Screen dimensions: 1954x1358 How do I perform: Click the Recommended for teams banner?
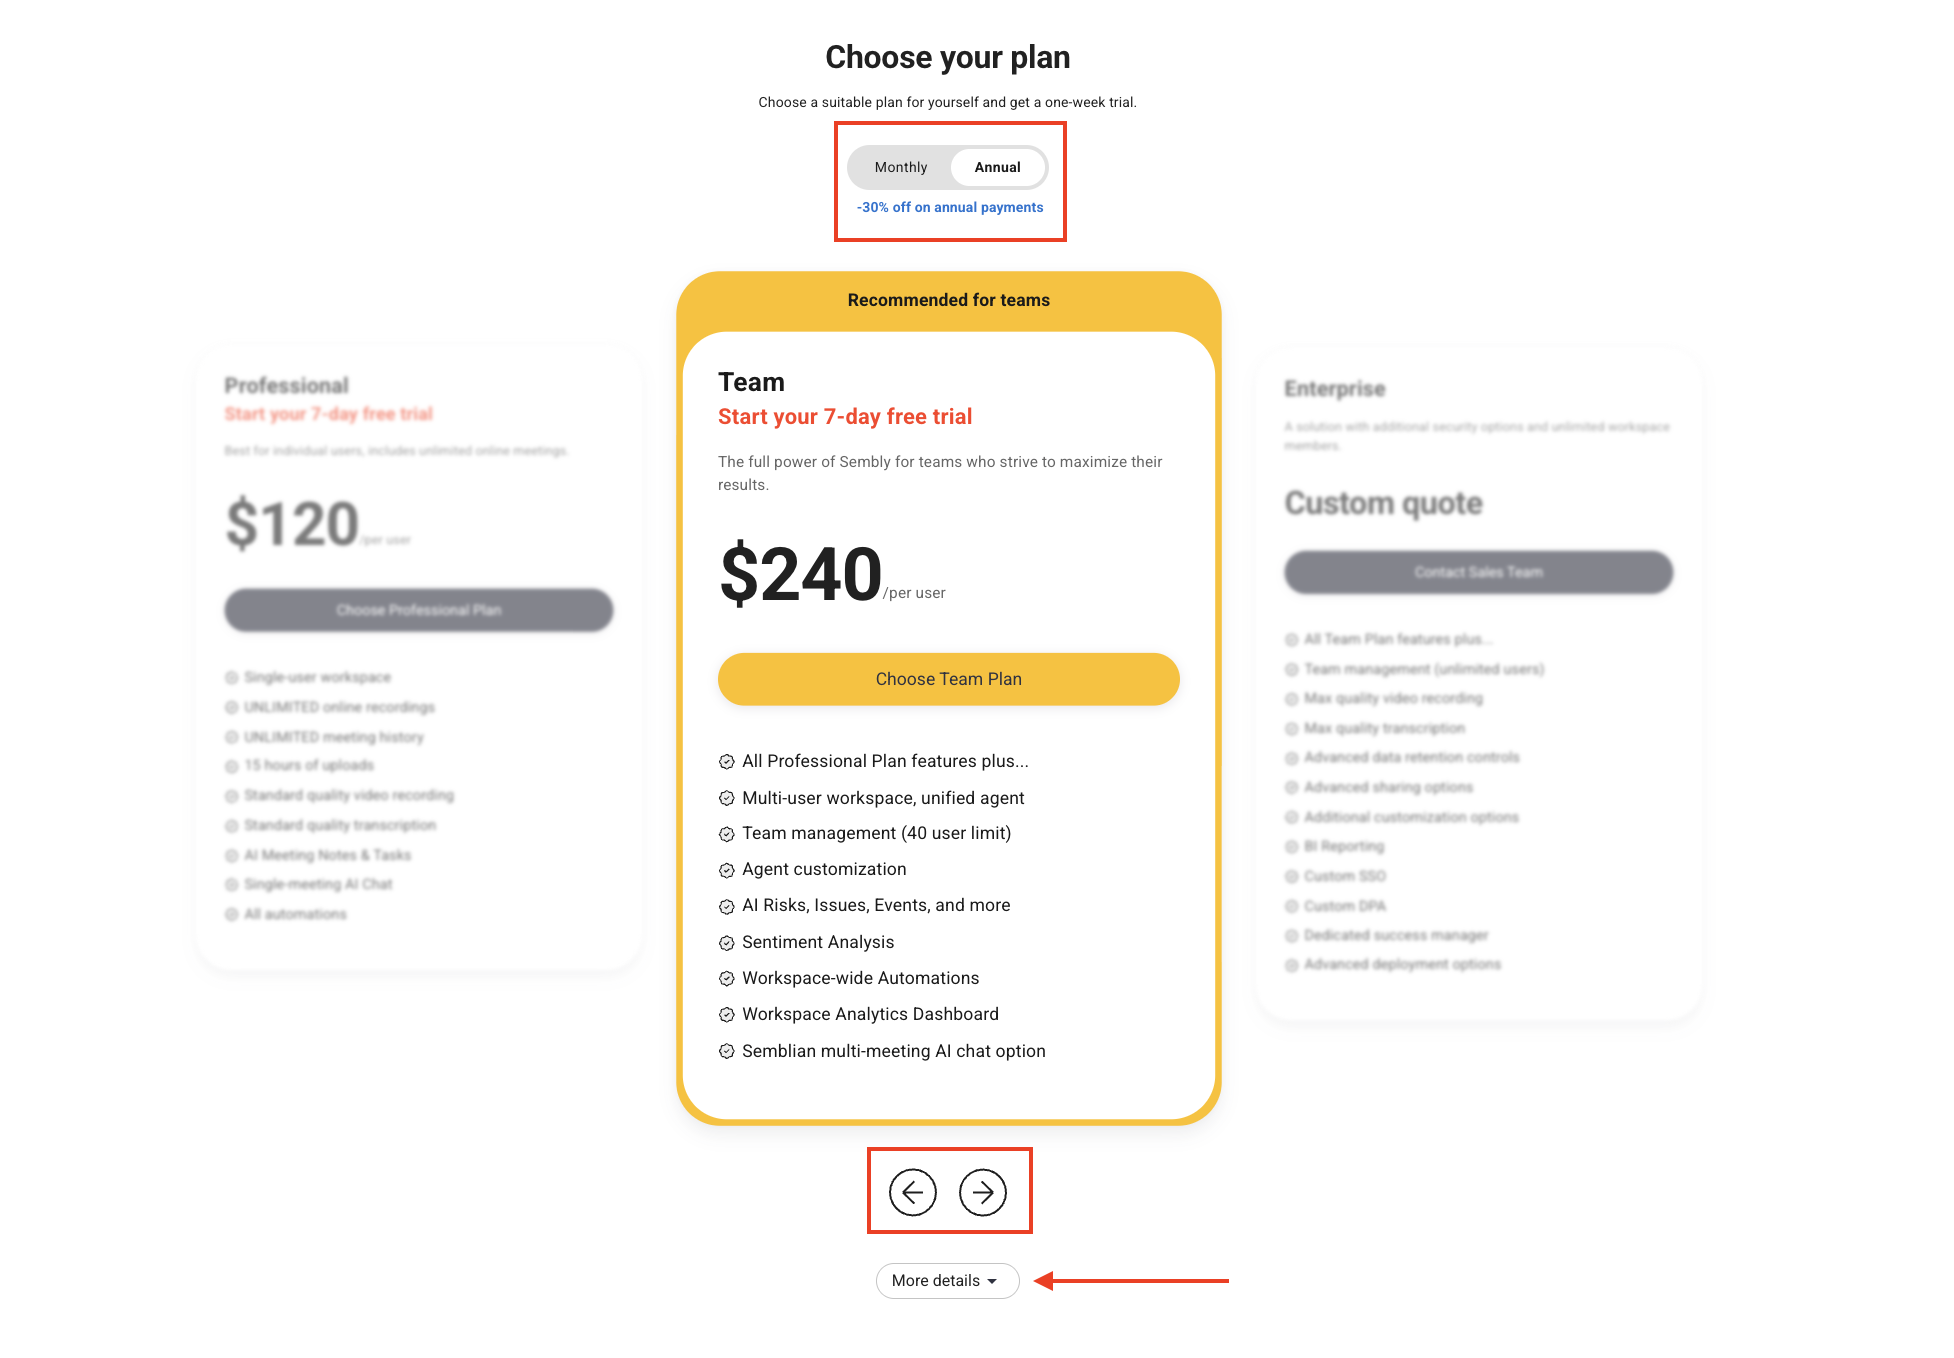948,300
